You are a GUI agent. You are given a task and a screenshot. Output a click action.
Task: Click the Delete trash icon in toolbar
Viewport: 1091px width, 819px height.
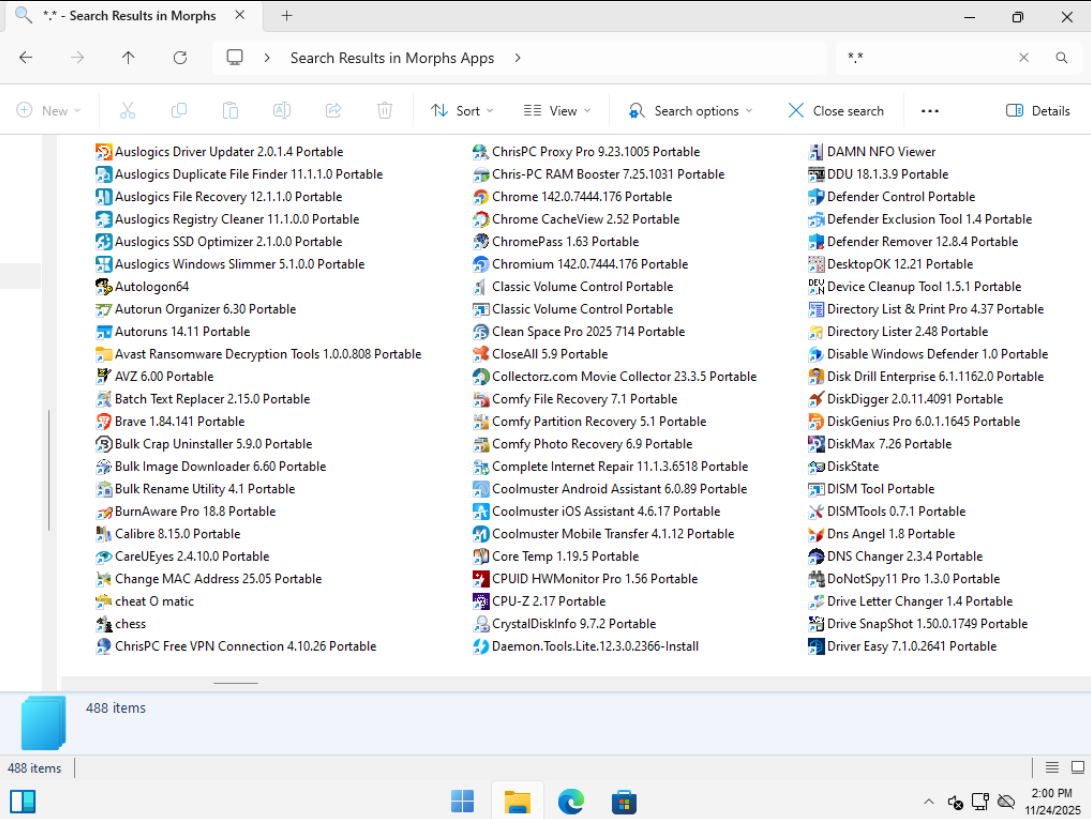point(385,111)
